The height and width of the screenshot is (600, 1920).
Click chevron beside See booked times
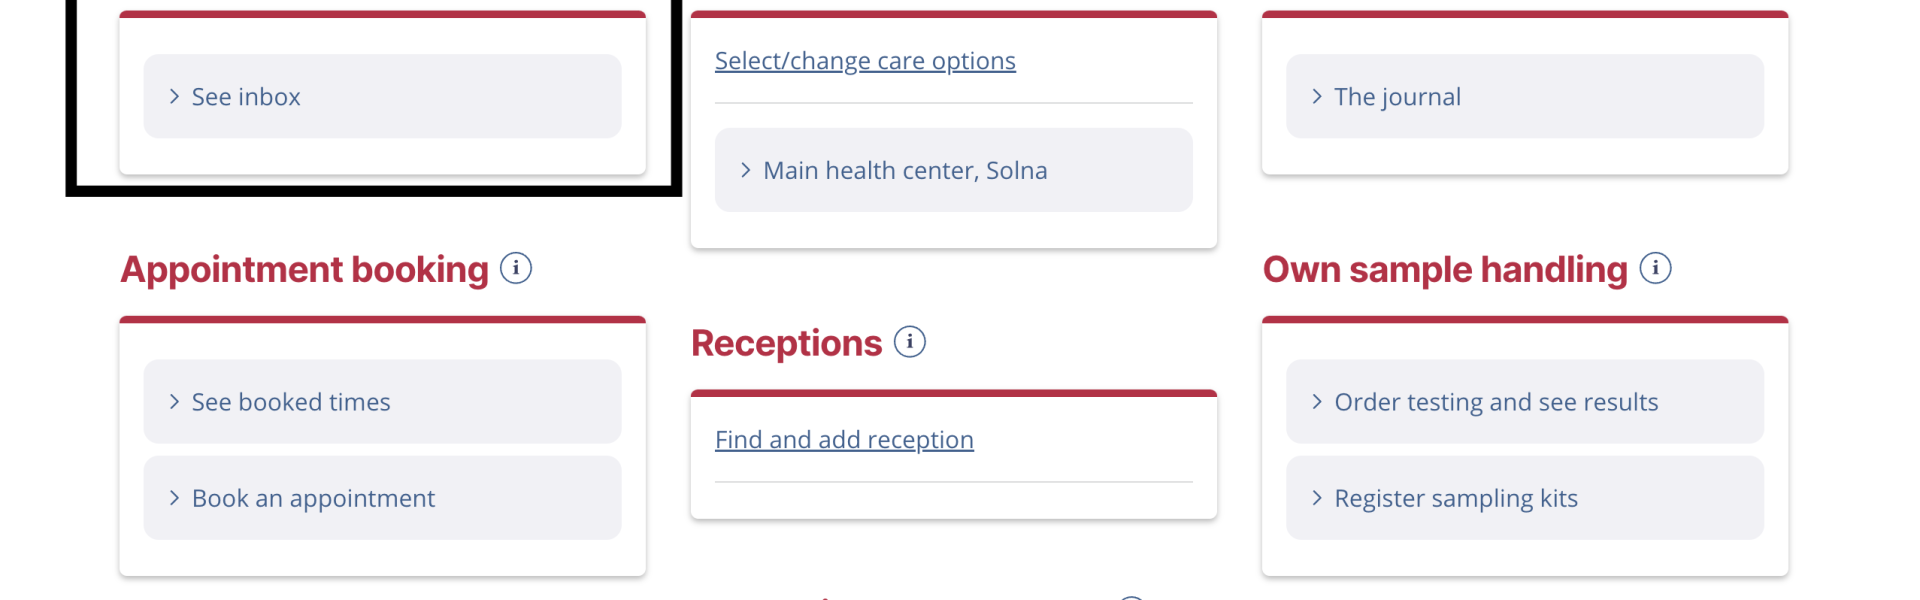[174, 402]
